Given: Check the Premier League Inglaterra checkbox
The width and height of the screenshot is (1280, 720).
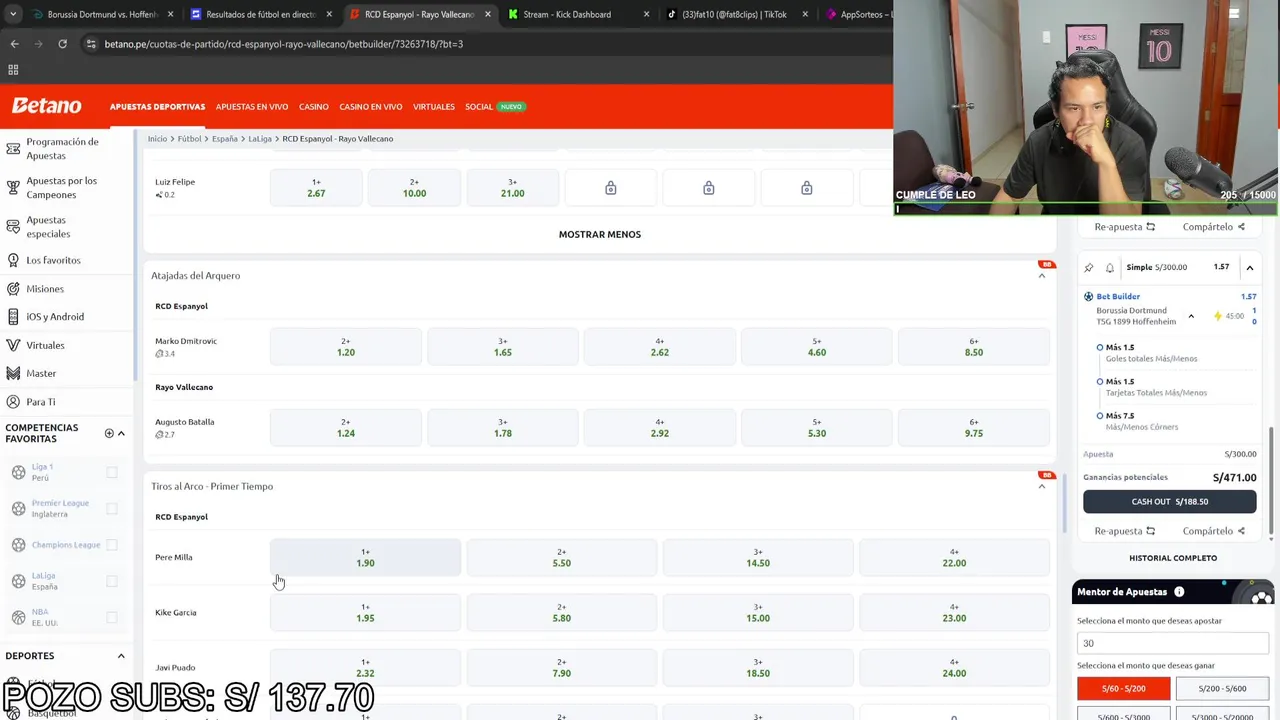Looking at the screenshot, I should click(x=112, y=508).
